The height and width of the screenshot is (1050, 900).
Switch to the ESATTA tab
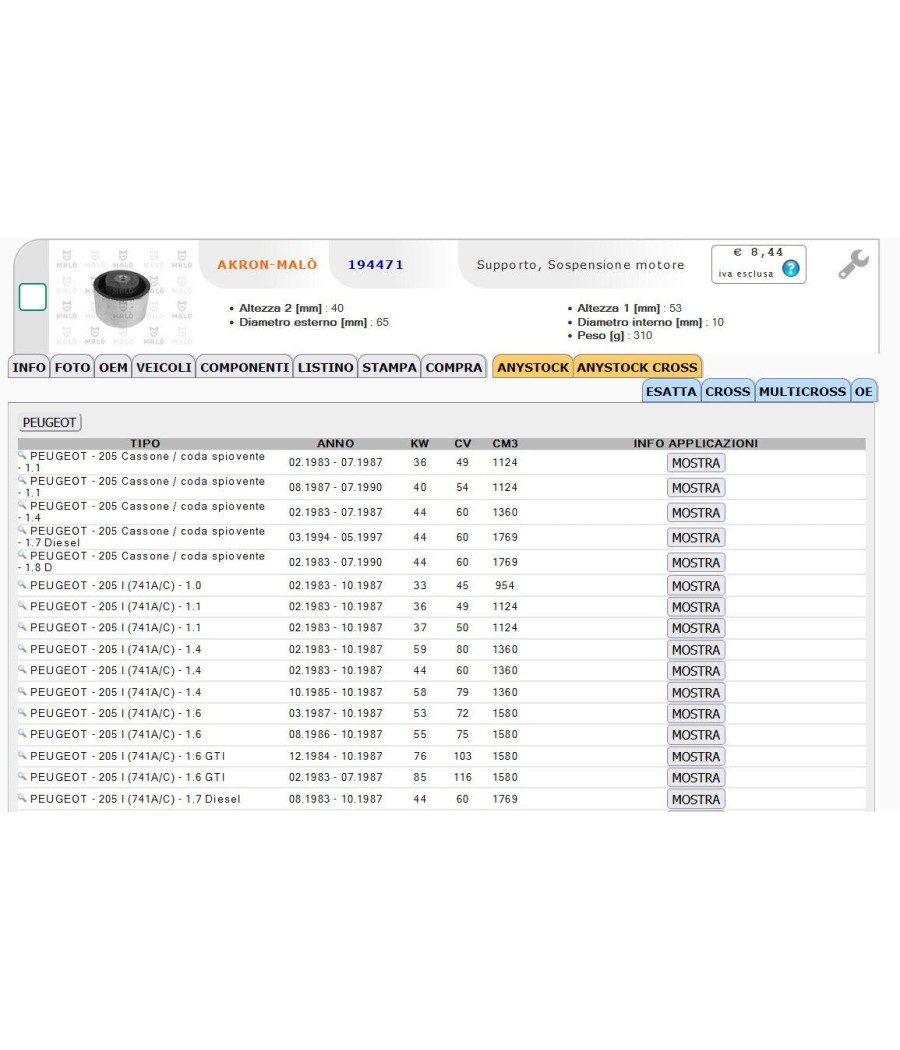click(671, 391)
